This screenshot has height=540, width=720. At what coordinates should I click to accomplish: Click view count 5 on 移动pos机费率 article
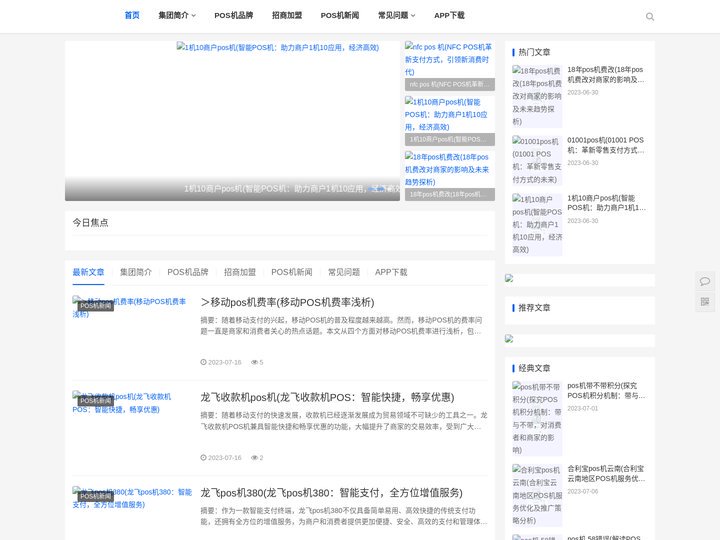tap(257, 362)
